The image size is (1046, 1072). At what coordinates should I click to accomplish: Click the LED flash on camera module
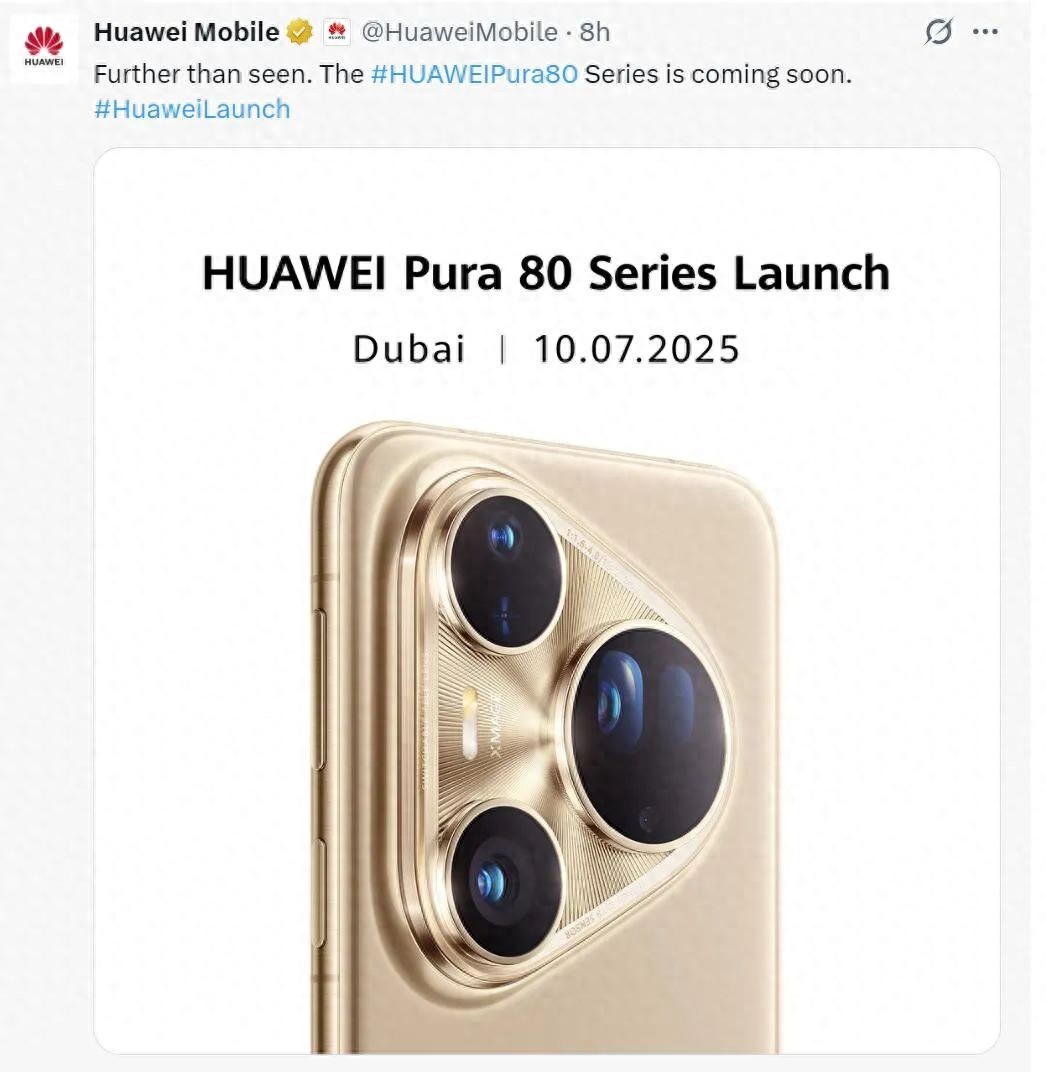(470, 723)
